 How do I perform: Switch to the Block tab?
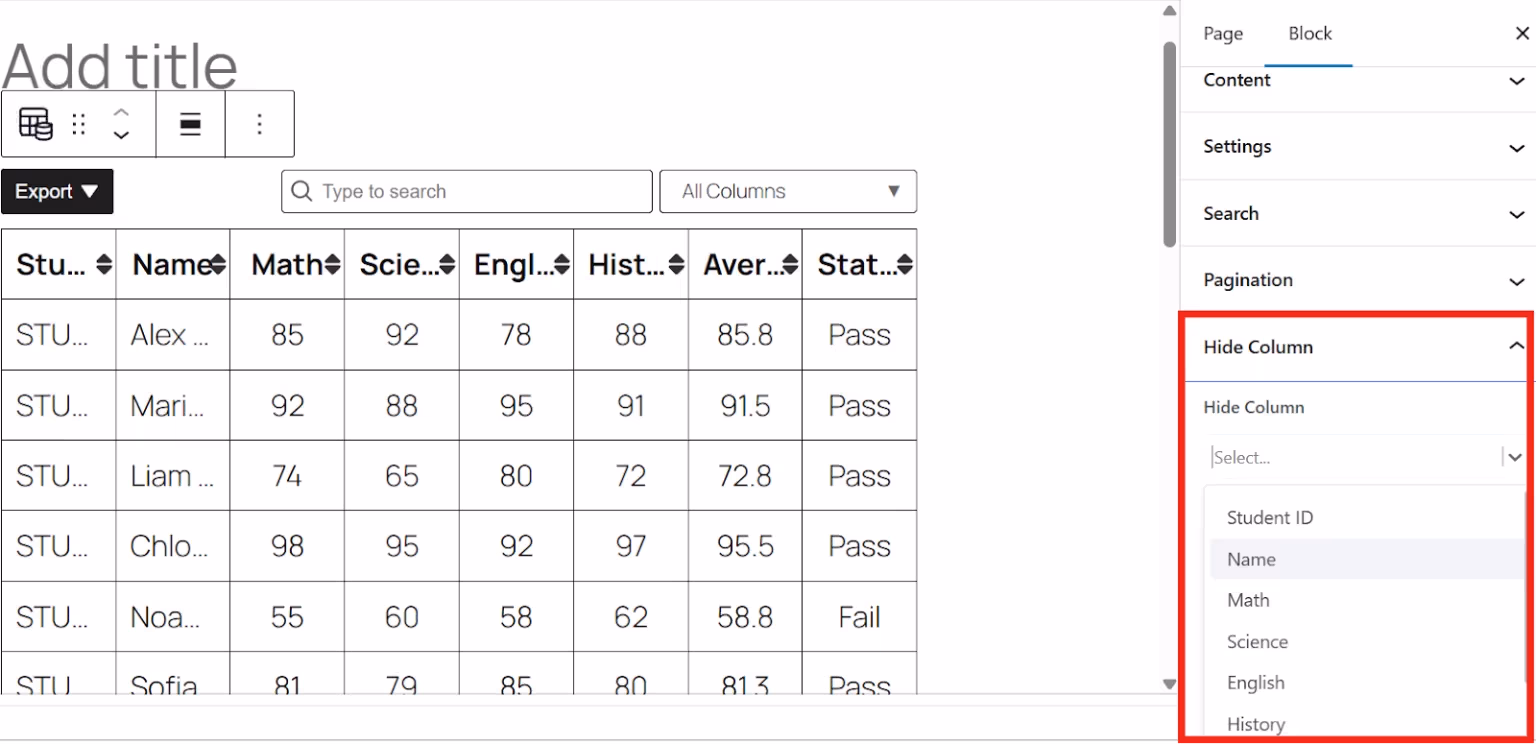pyautogui.click(x=1309, y=33)
